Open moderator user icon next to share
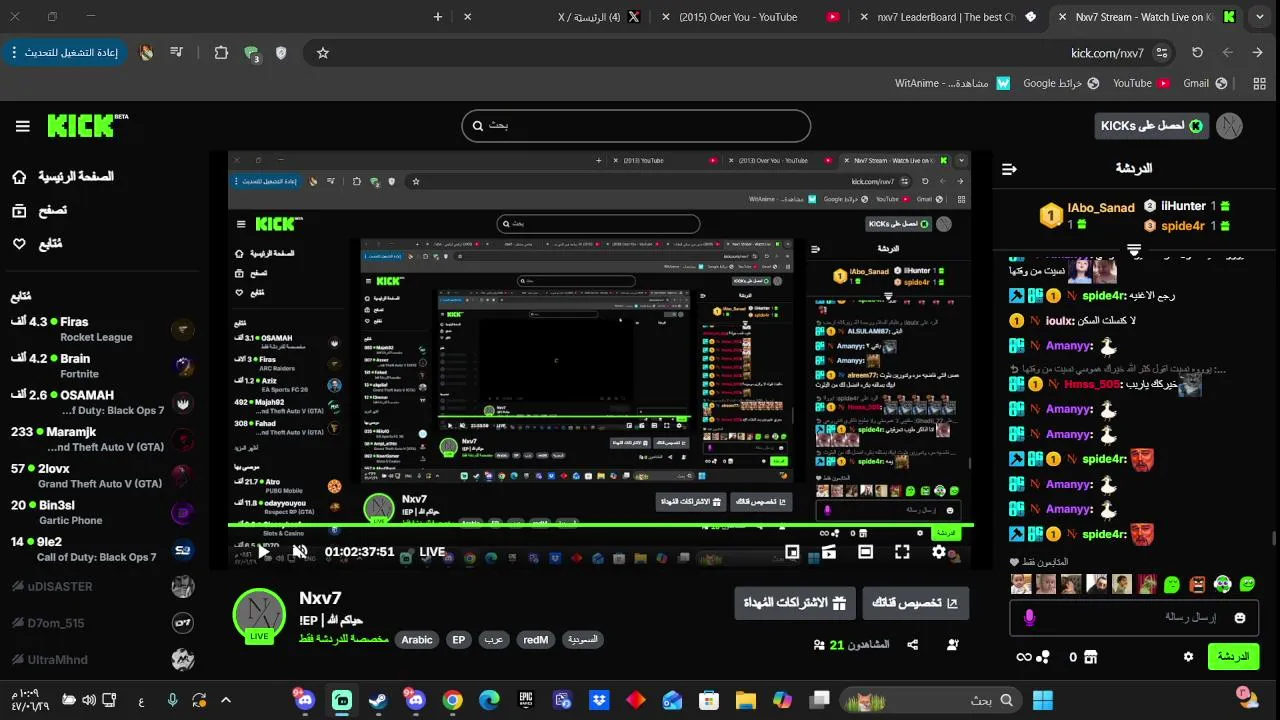1280x720 pixels. point(952,645)
